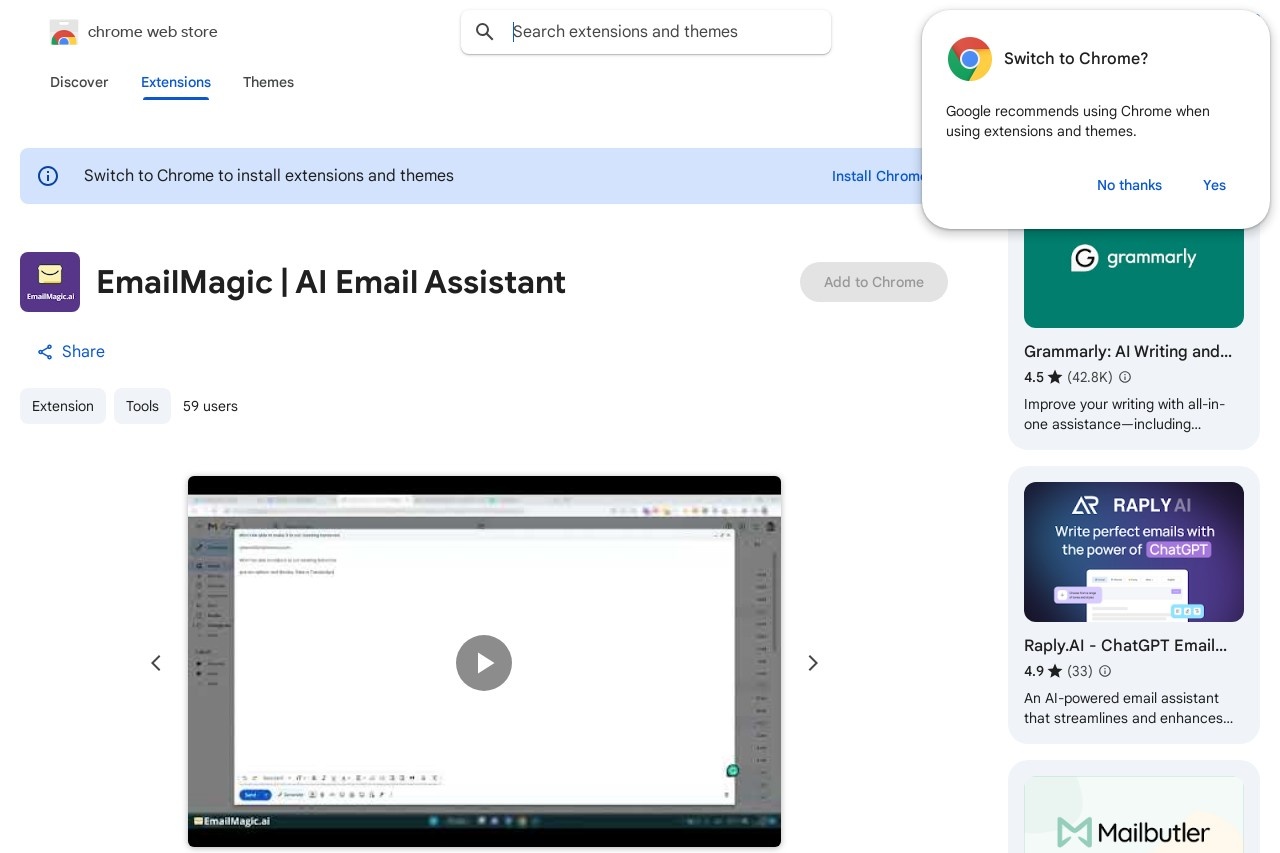
Task: Select the Extension category chip
Action: click(63, 406)
